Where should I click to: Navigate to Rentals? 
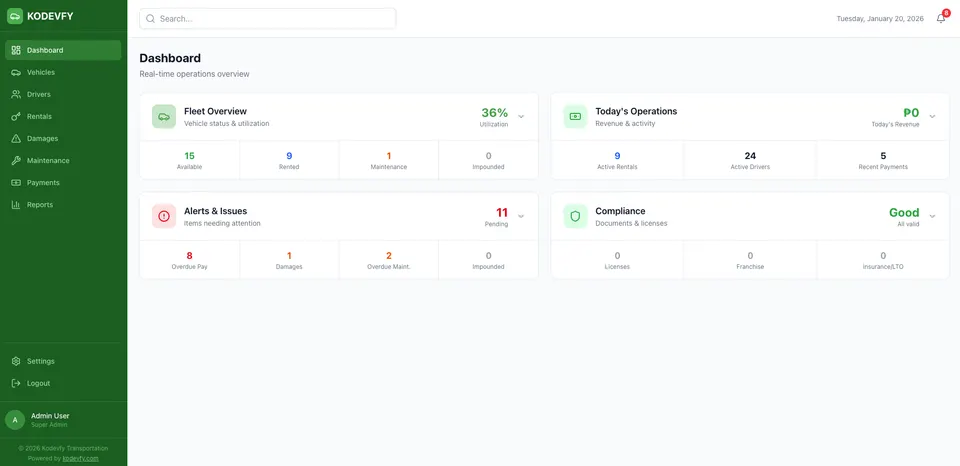63,116
